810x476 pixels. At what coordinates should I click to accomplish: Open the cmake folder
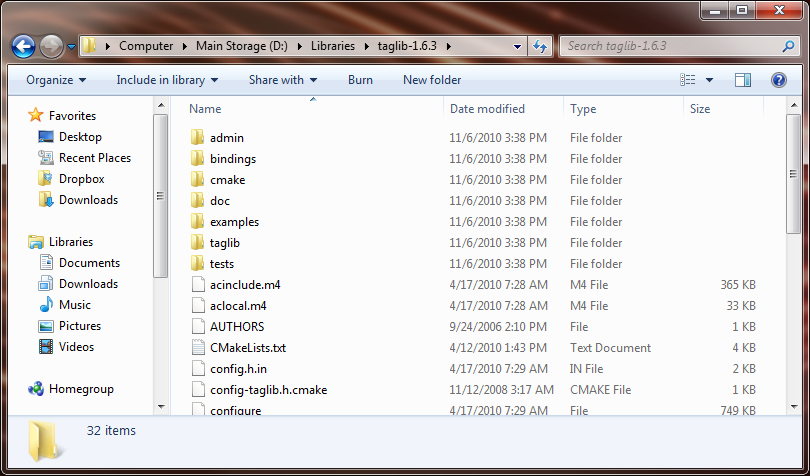(x=227, y=180)
